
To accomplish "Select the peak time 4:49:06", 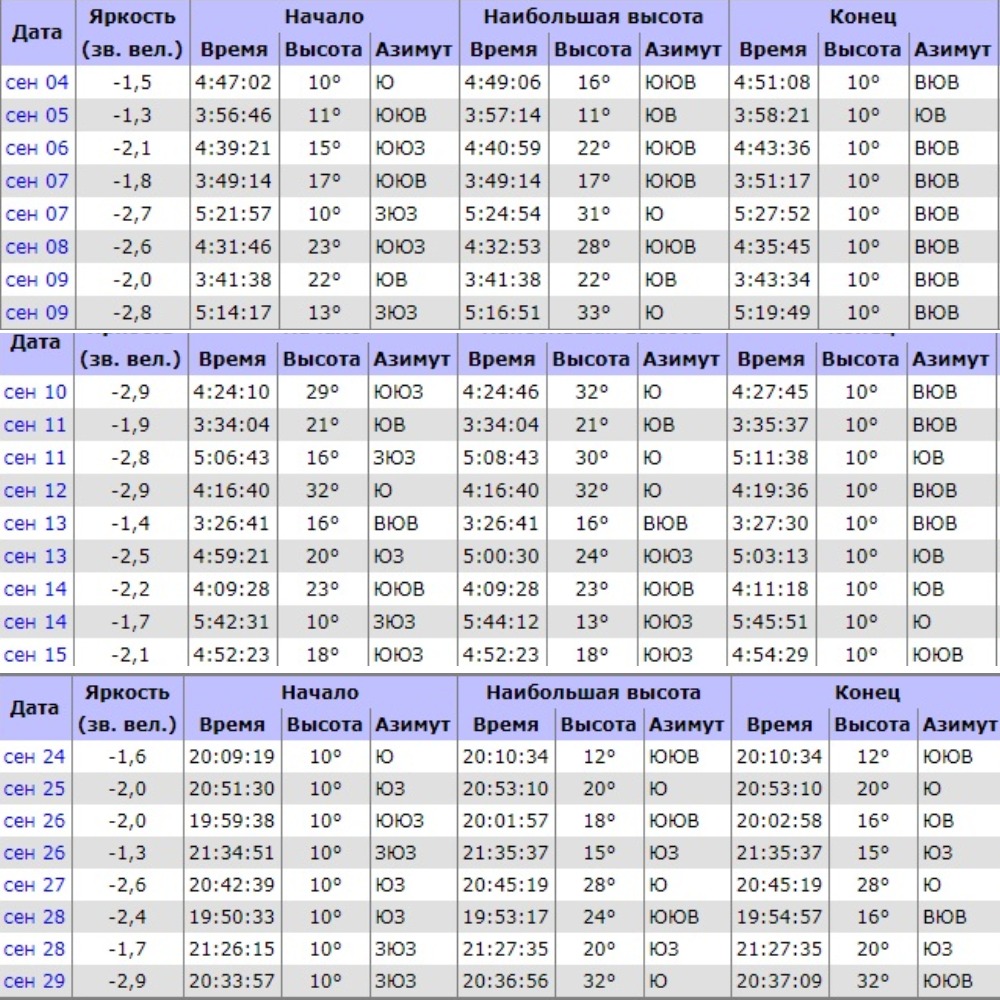I will click(503, 82).
